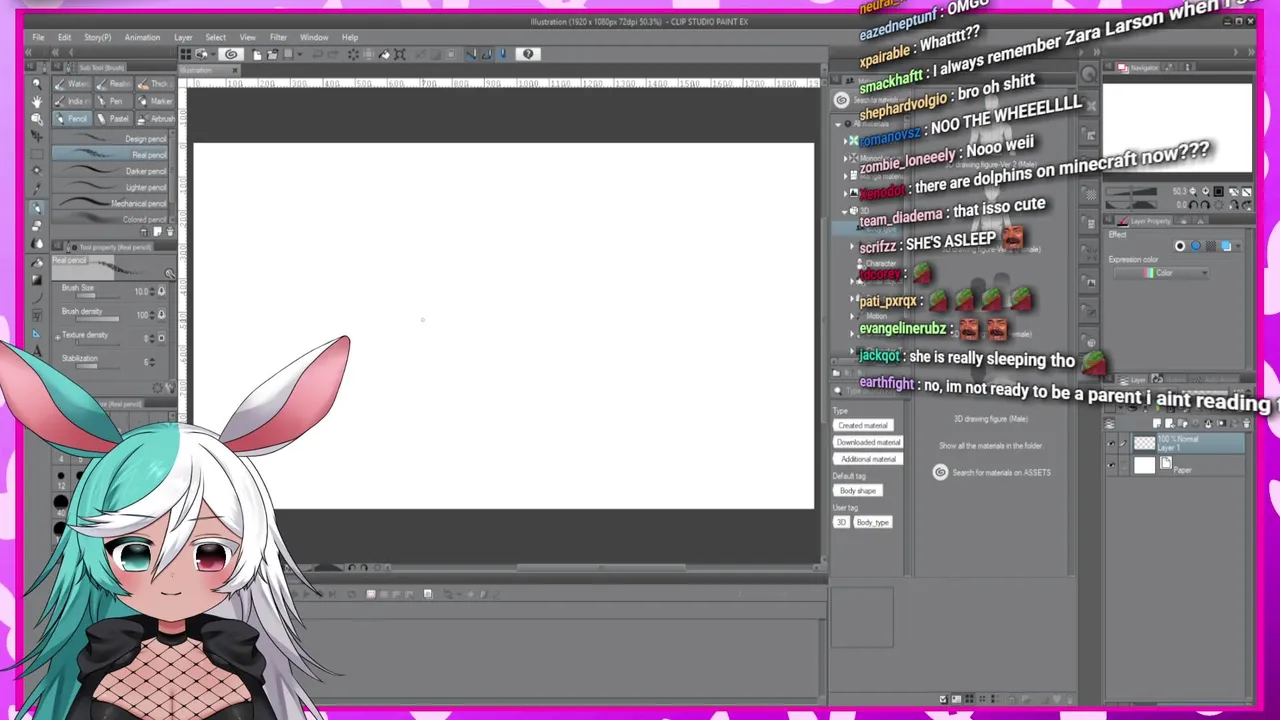1280x720 pixels.
Task: Open the Filter menu
Action: 278,37
